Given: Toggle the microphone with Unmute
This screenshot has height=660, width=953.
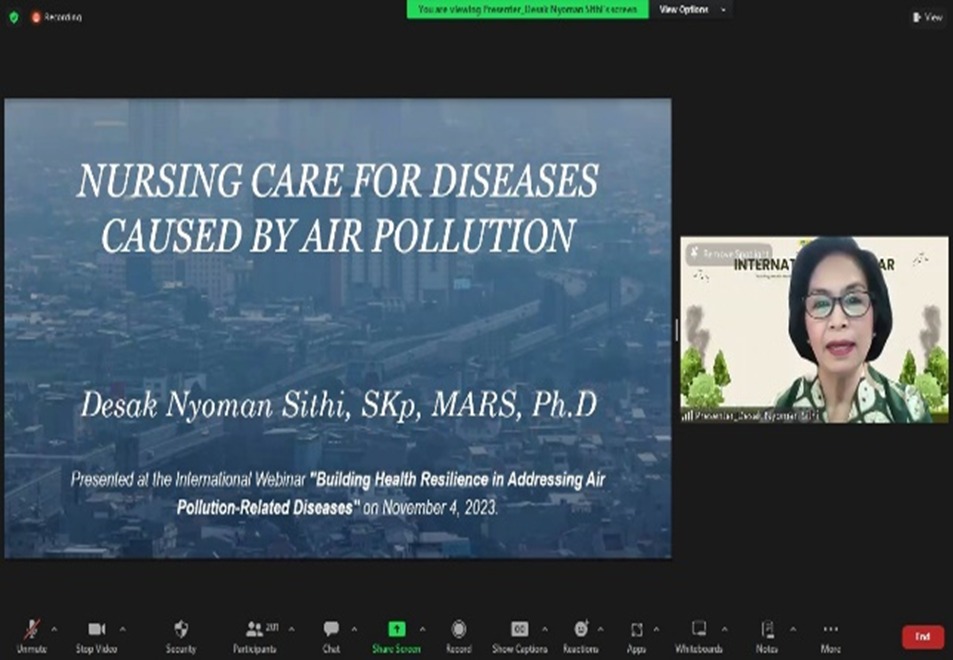Looking at the screenshot, I should click(x=31, y=634).
